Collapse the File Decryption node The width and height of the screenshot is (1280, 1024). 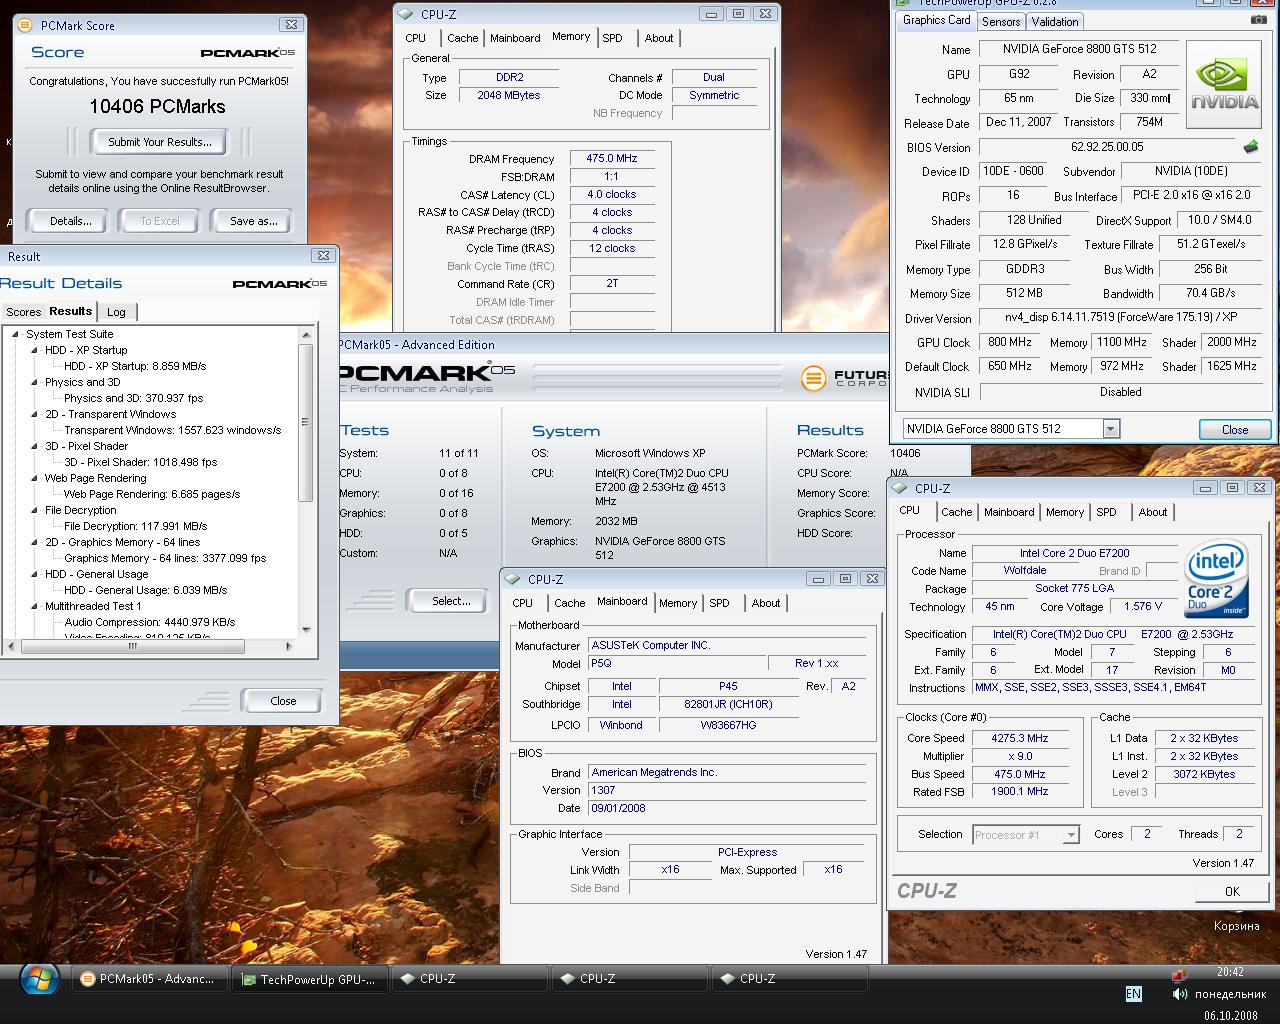(x=34, y=510)
